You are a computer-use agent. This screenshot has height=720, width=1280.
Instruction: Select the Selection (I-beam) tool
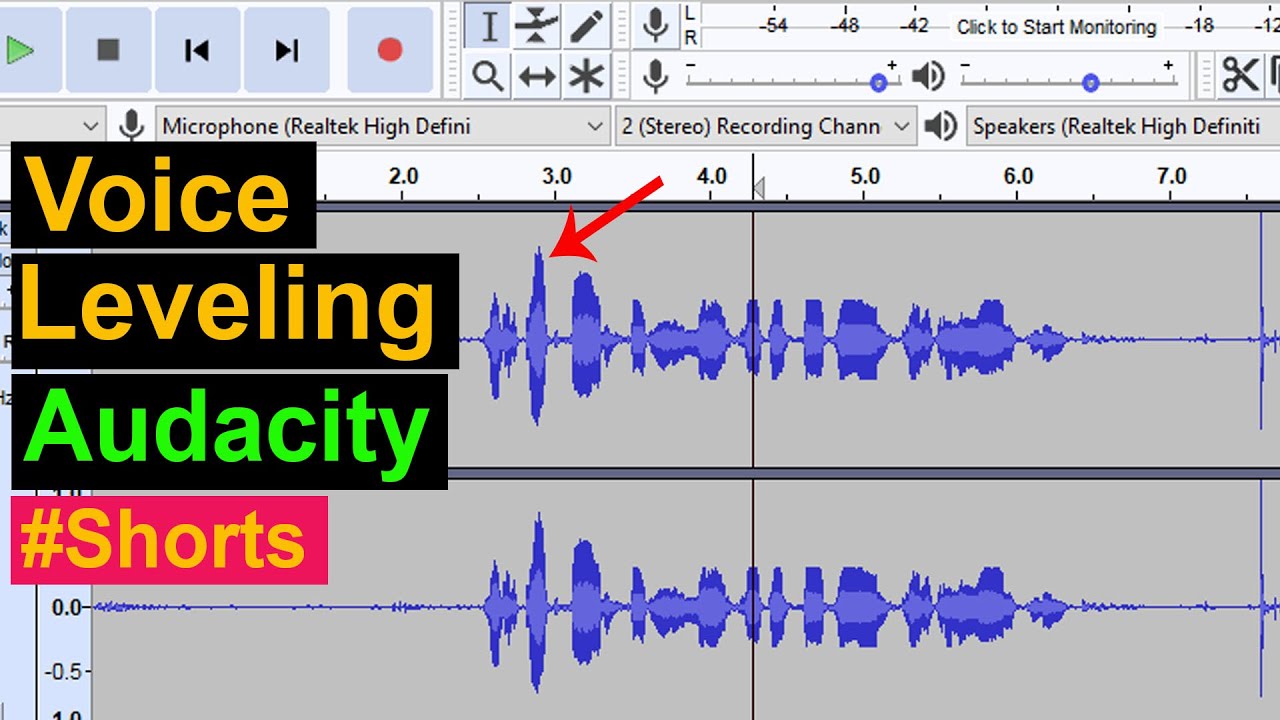coord(489,26)
